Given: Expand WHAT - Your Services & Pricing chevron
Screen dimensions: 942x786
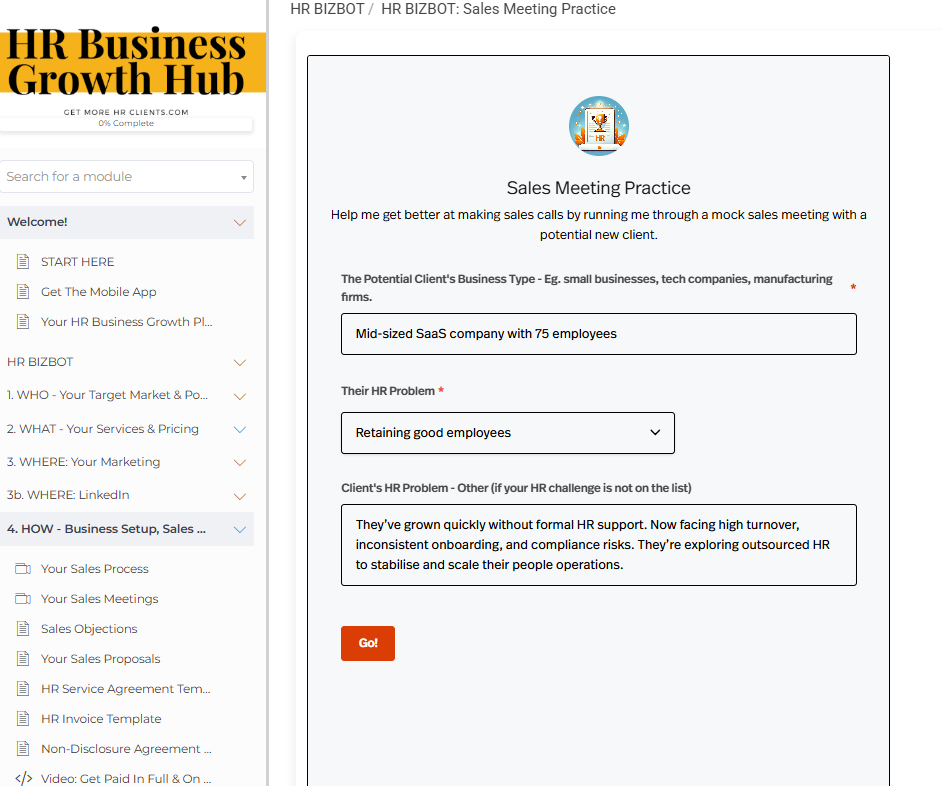Looking at the screenshot, I should (x=240, y=429).
